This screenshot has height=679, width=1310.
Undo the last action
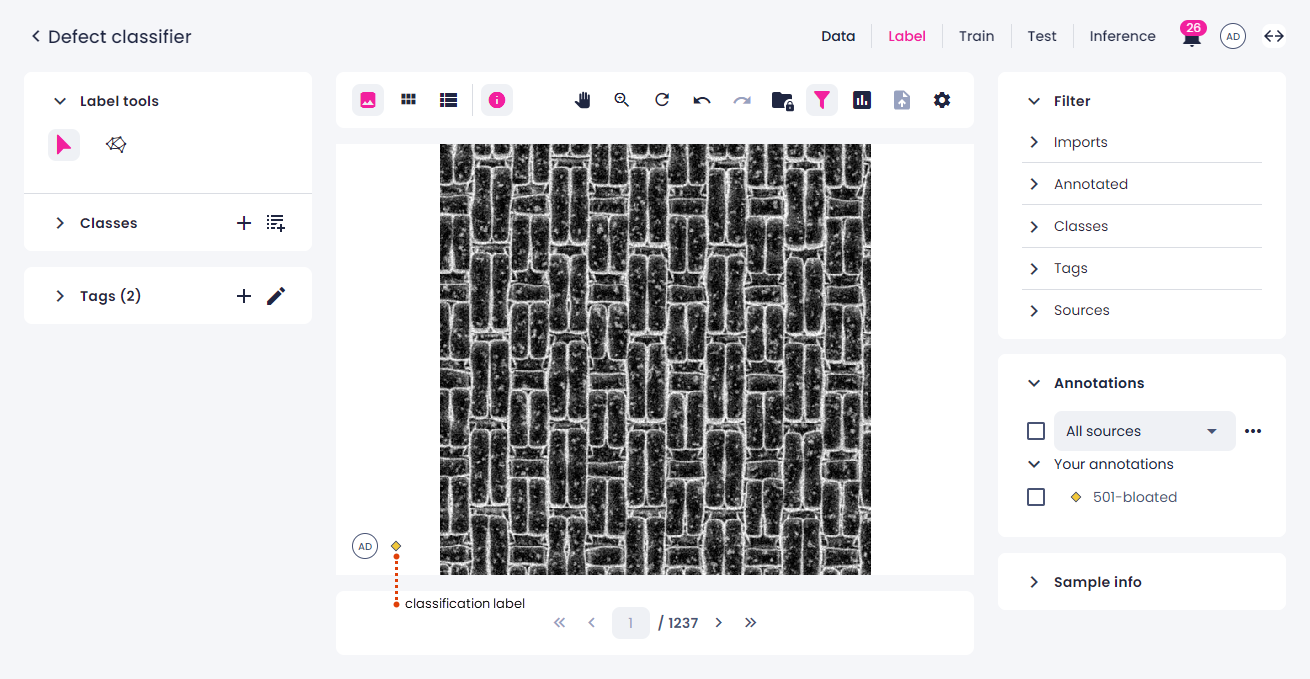pyautogui.click(x=702, y=100)
